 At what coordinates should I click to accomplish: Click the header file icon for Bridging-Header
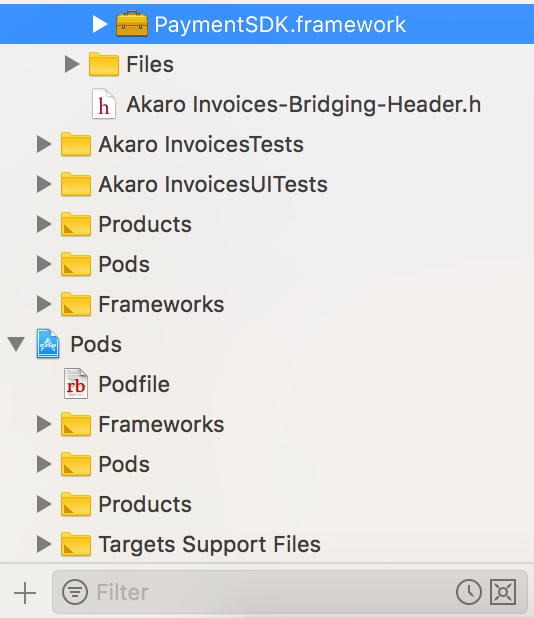(x=104, y=104)
